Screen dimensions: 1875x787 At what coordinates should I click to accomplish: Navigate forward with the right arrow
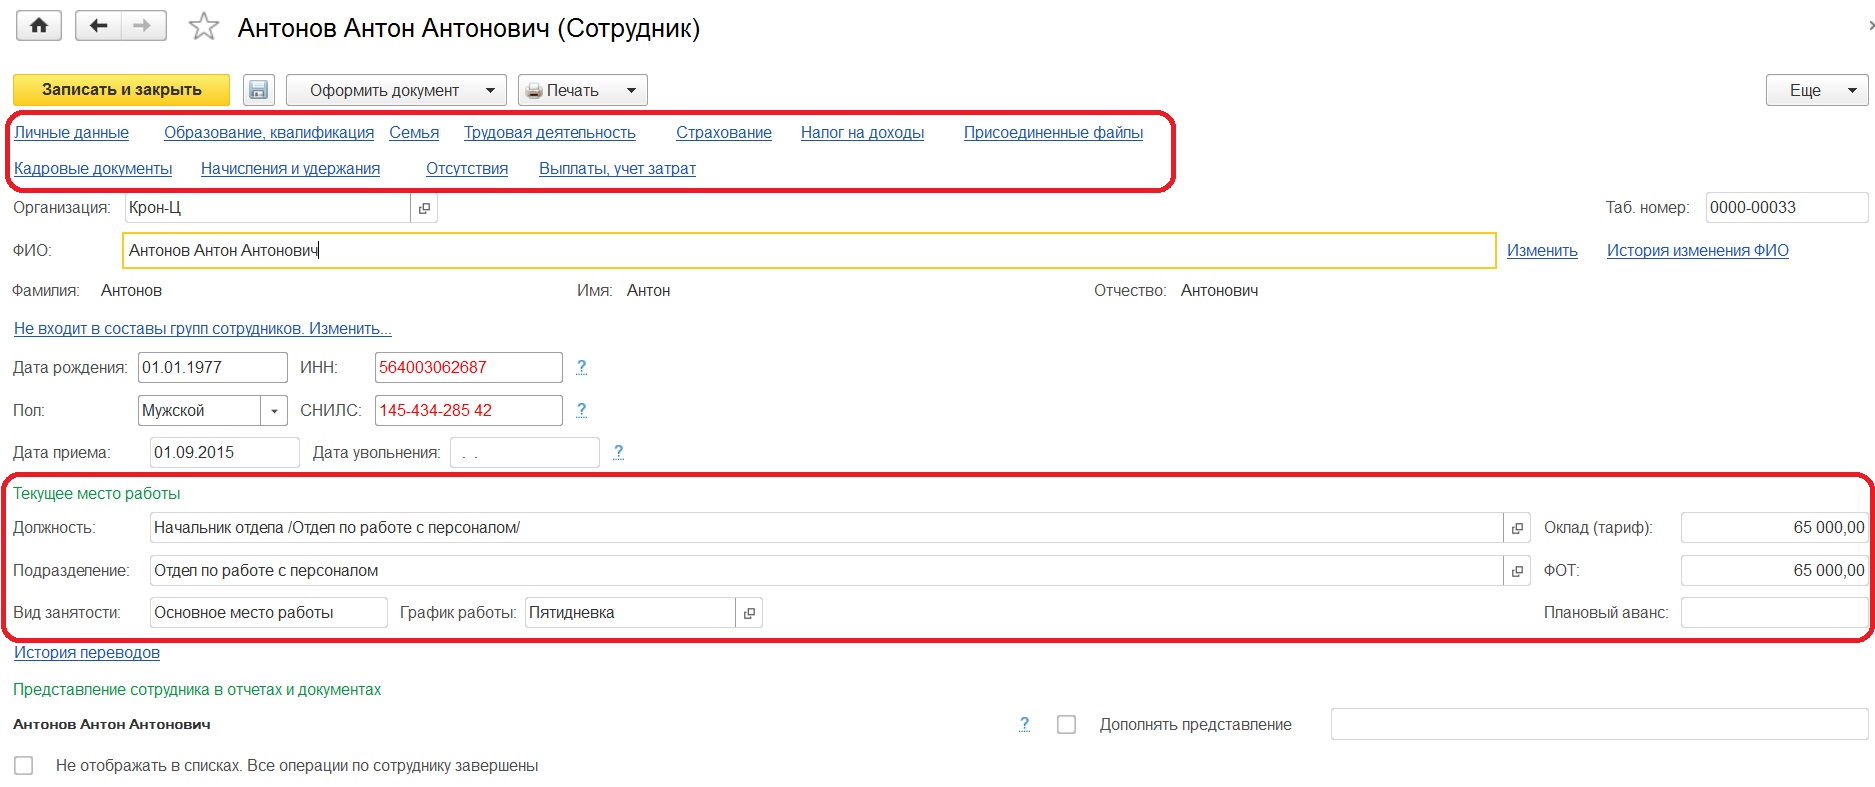coord(143,26)
